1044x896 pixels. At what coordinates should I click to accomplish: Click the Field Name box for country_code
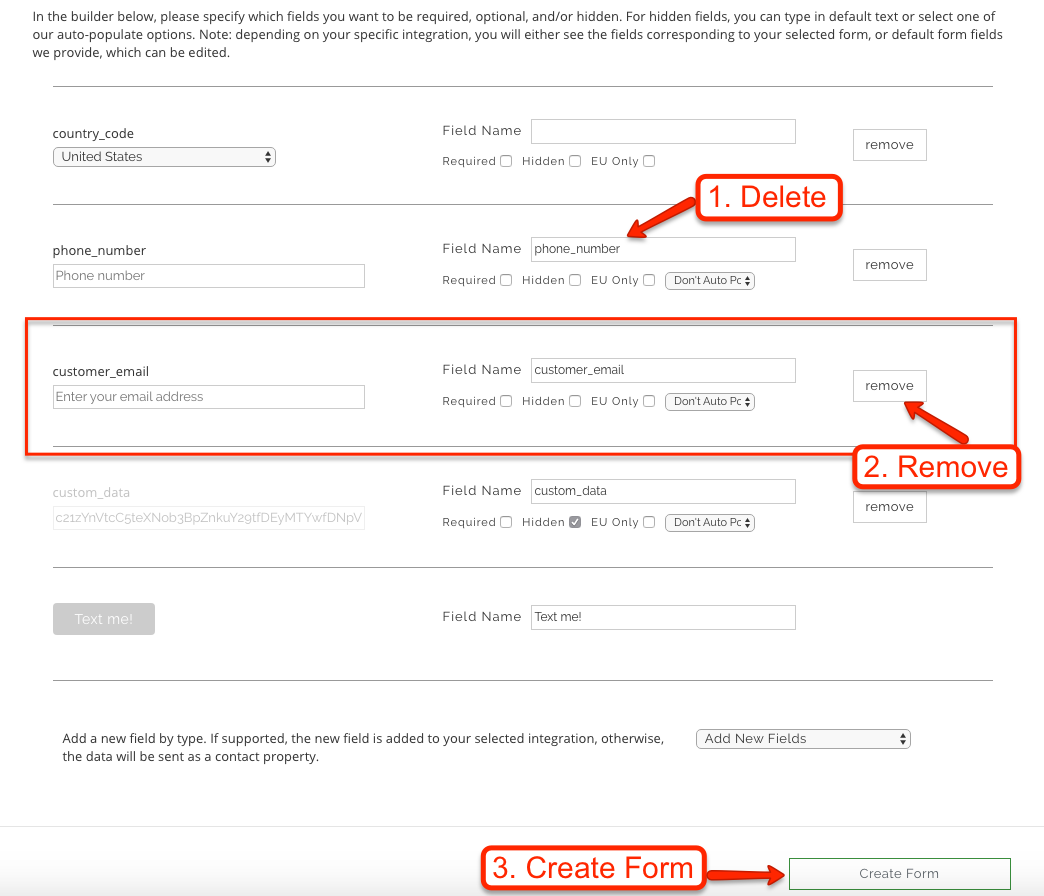(663, 131)
